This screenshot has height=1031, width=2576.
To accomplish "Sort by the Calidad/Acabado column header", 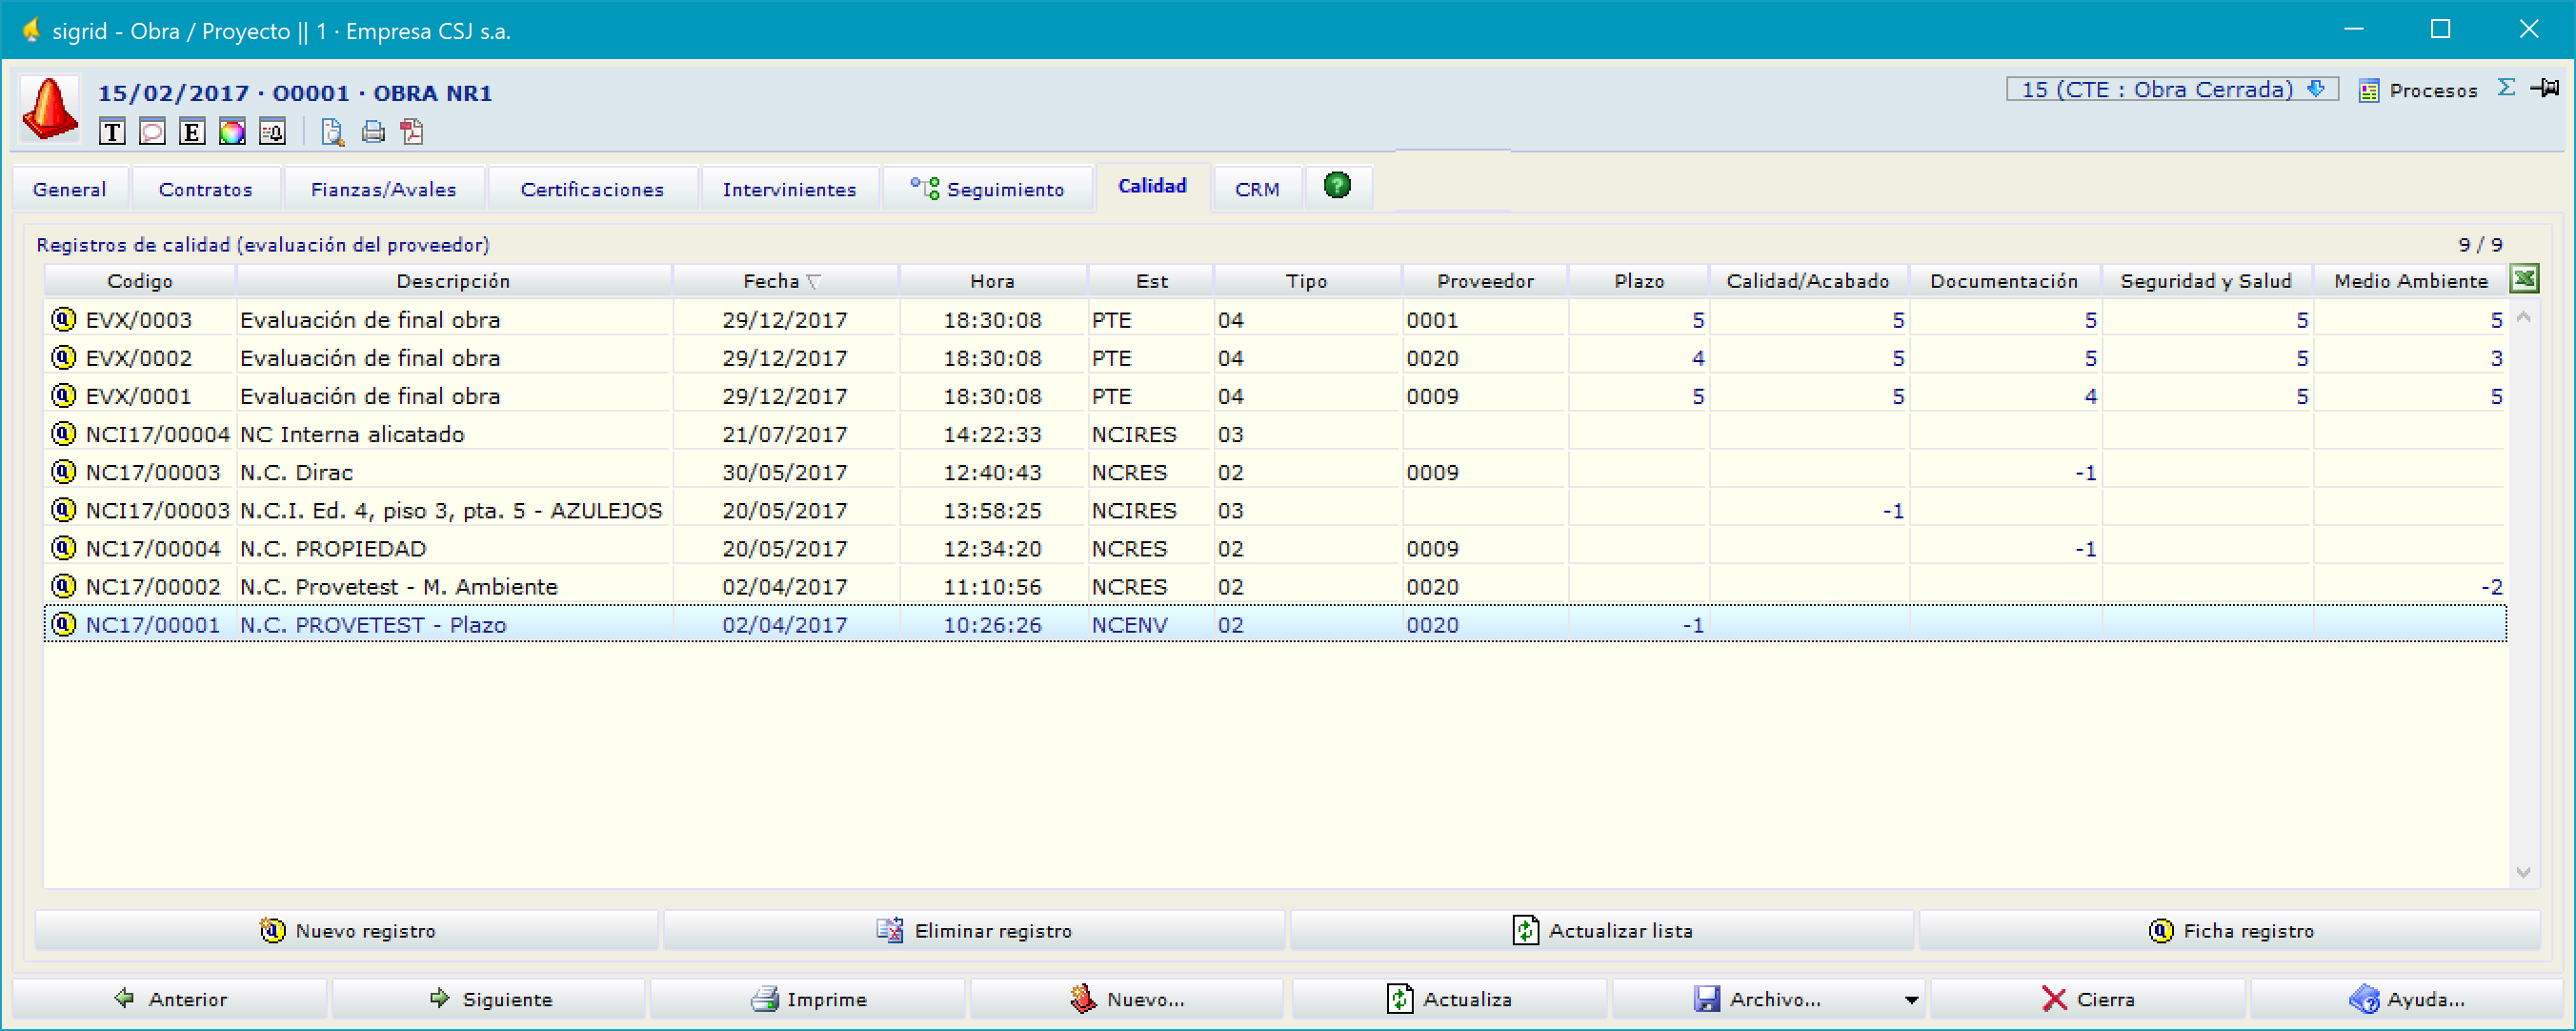I will point(1809,281).
